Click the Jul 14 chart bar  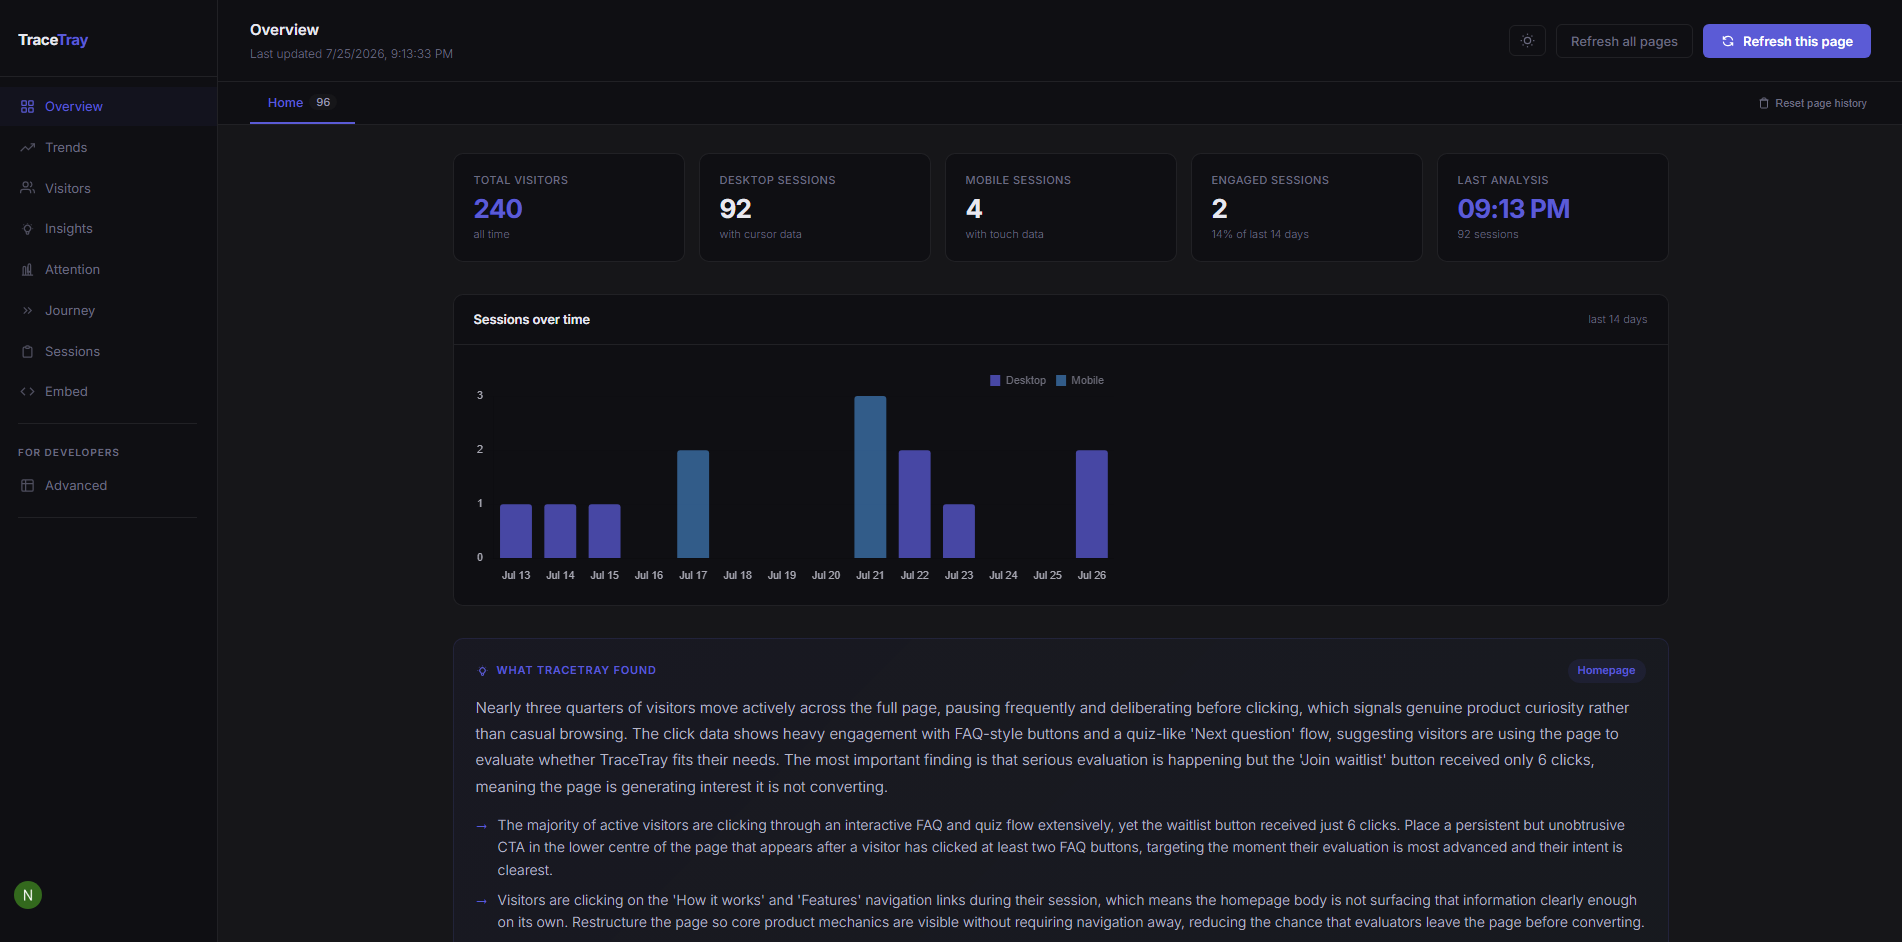[x=560, y=531]
